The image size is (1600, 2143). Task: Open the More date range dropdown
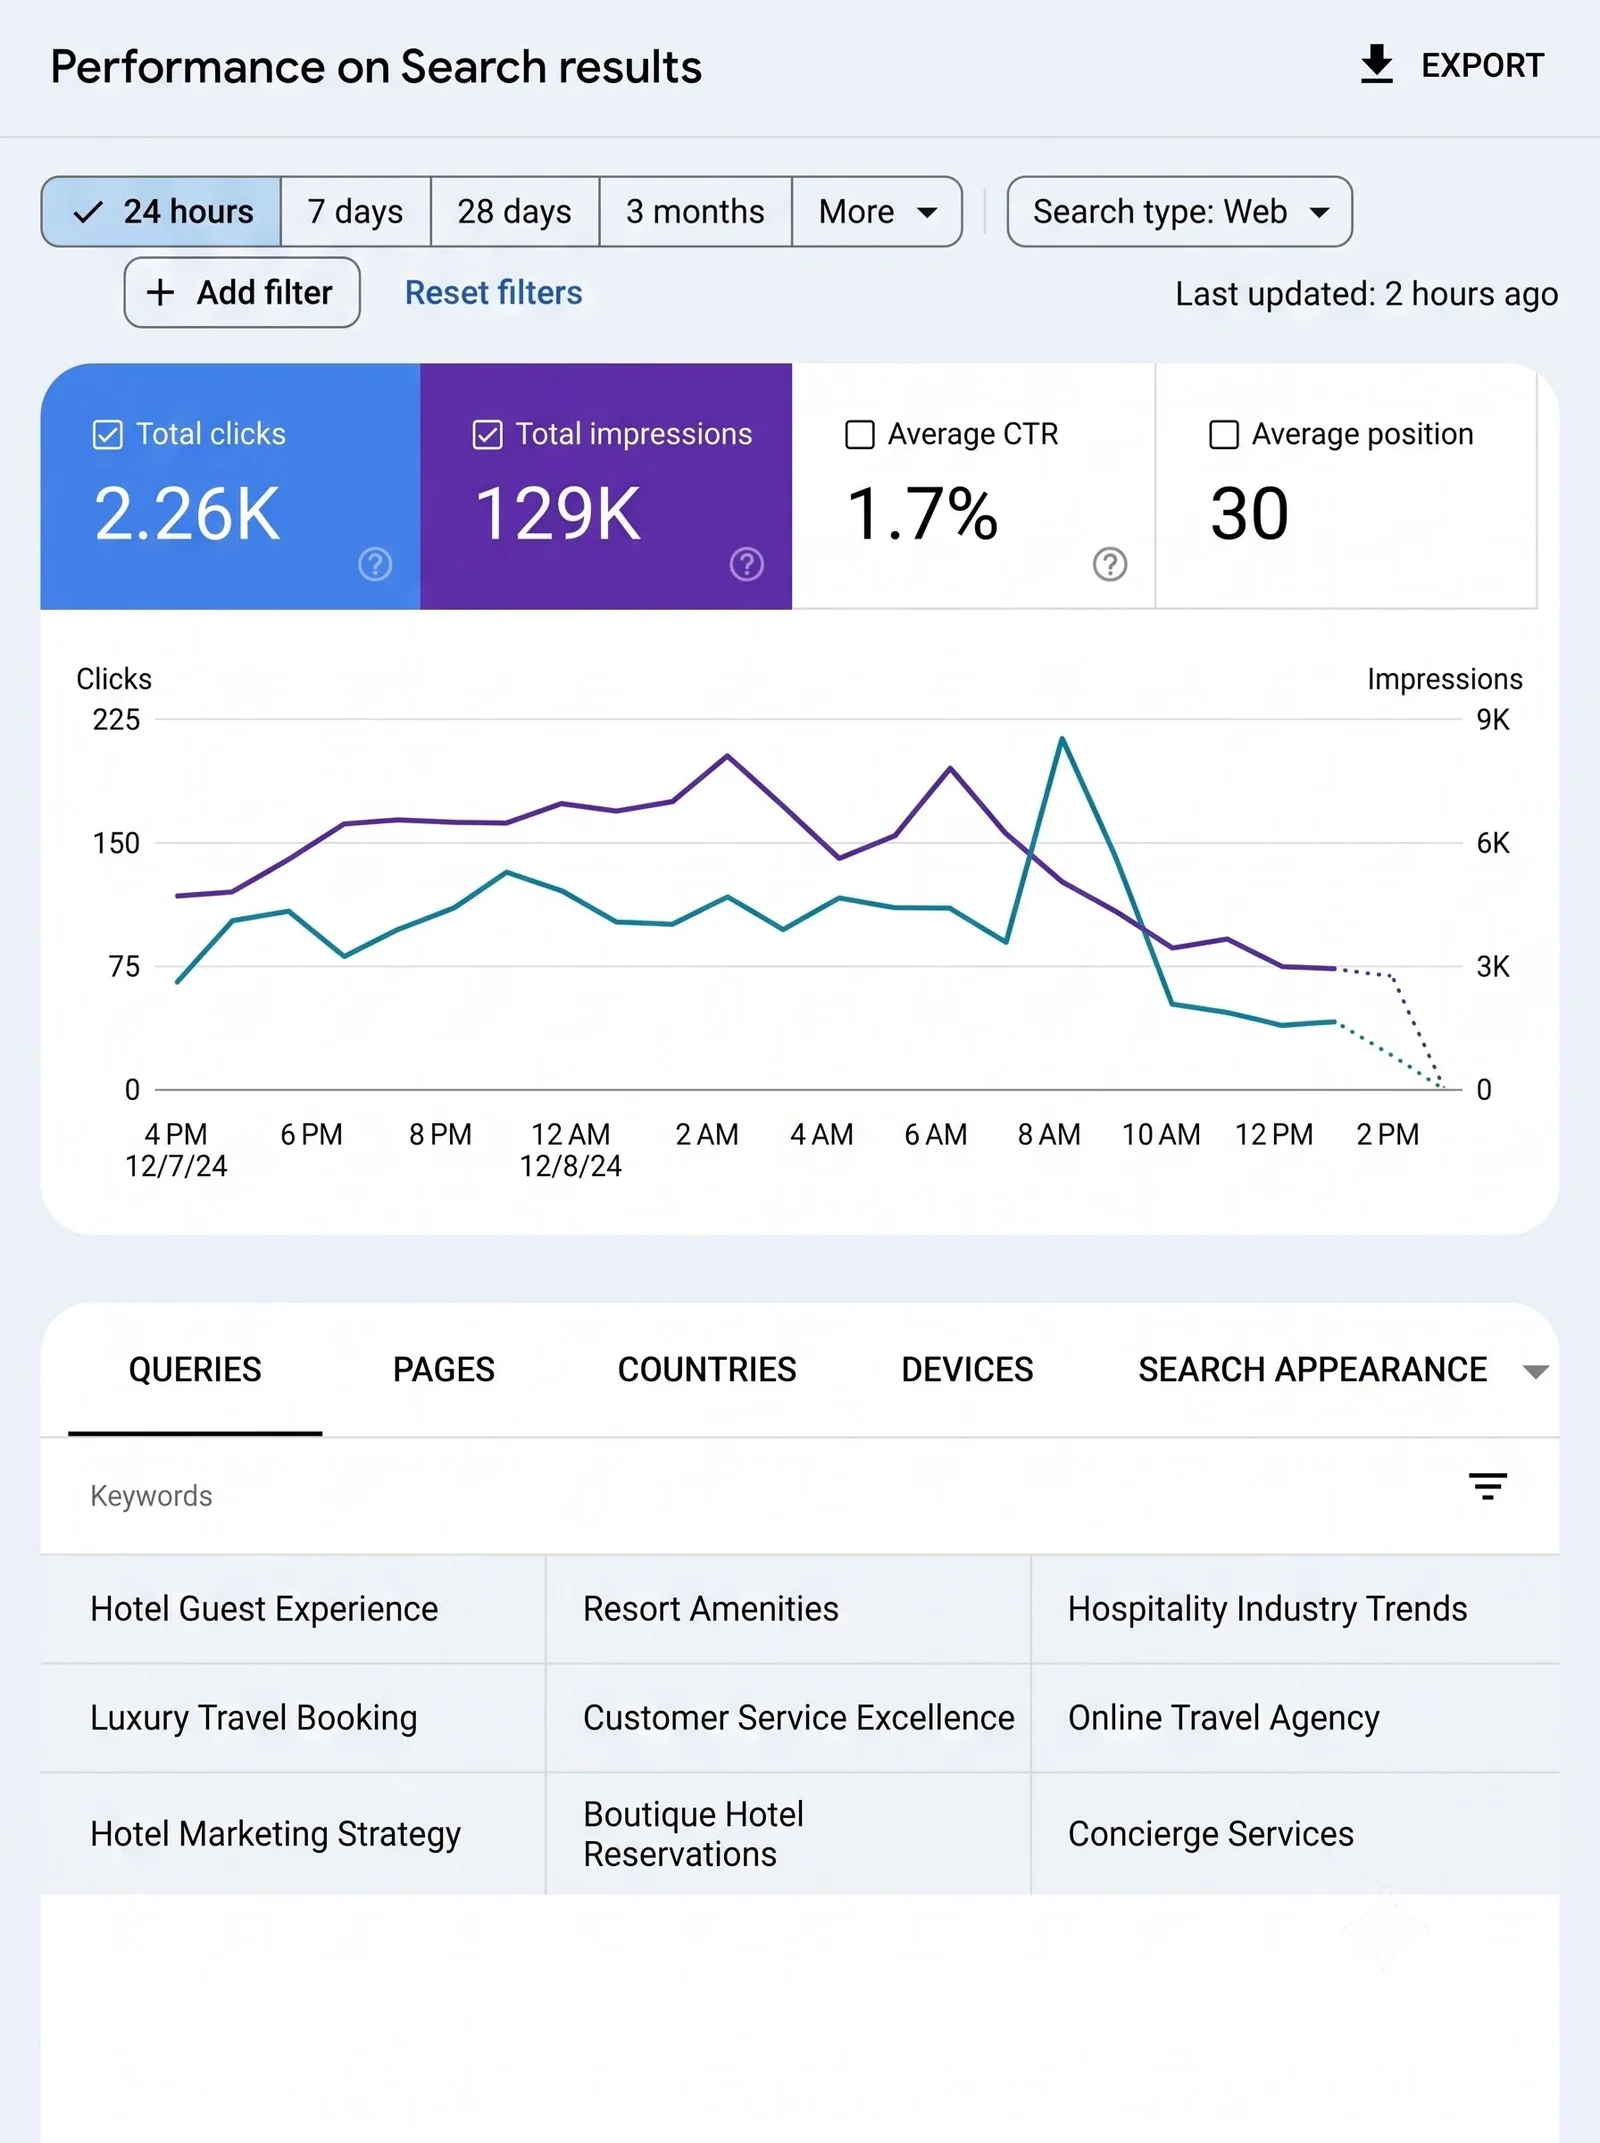[x=877, y=212]
